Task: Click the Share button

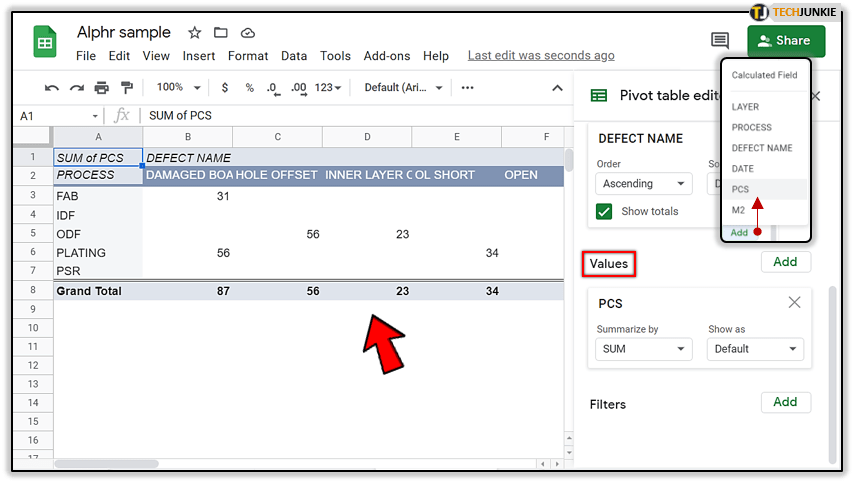Action: click(786, 41)
